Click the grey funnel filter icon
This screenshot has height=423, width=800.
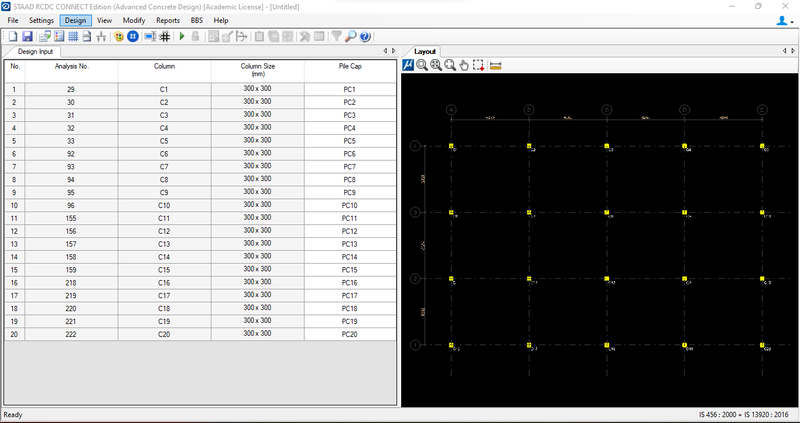click(x=336, y=36)
